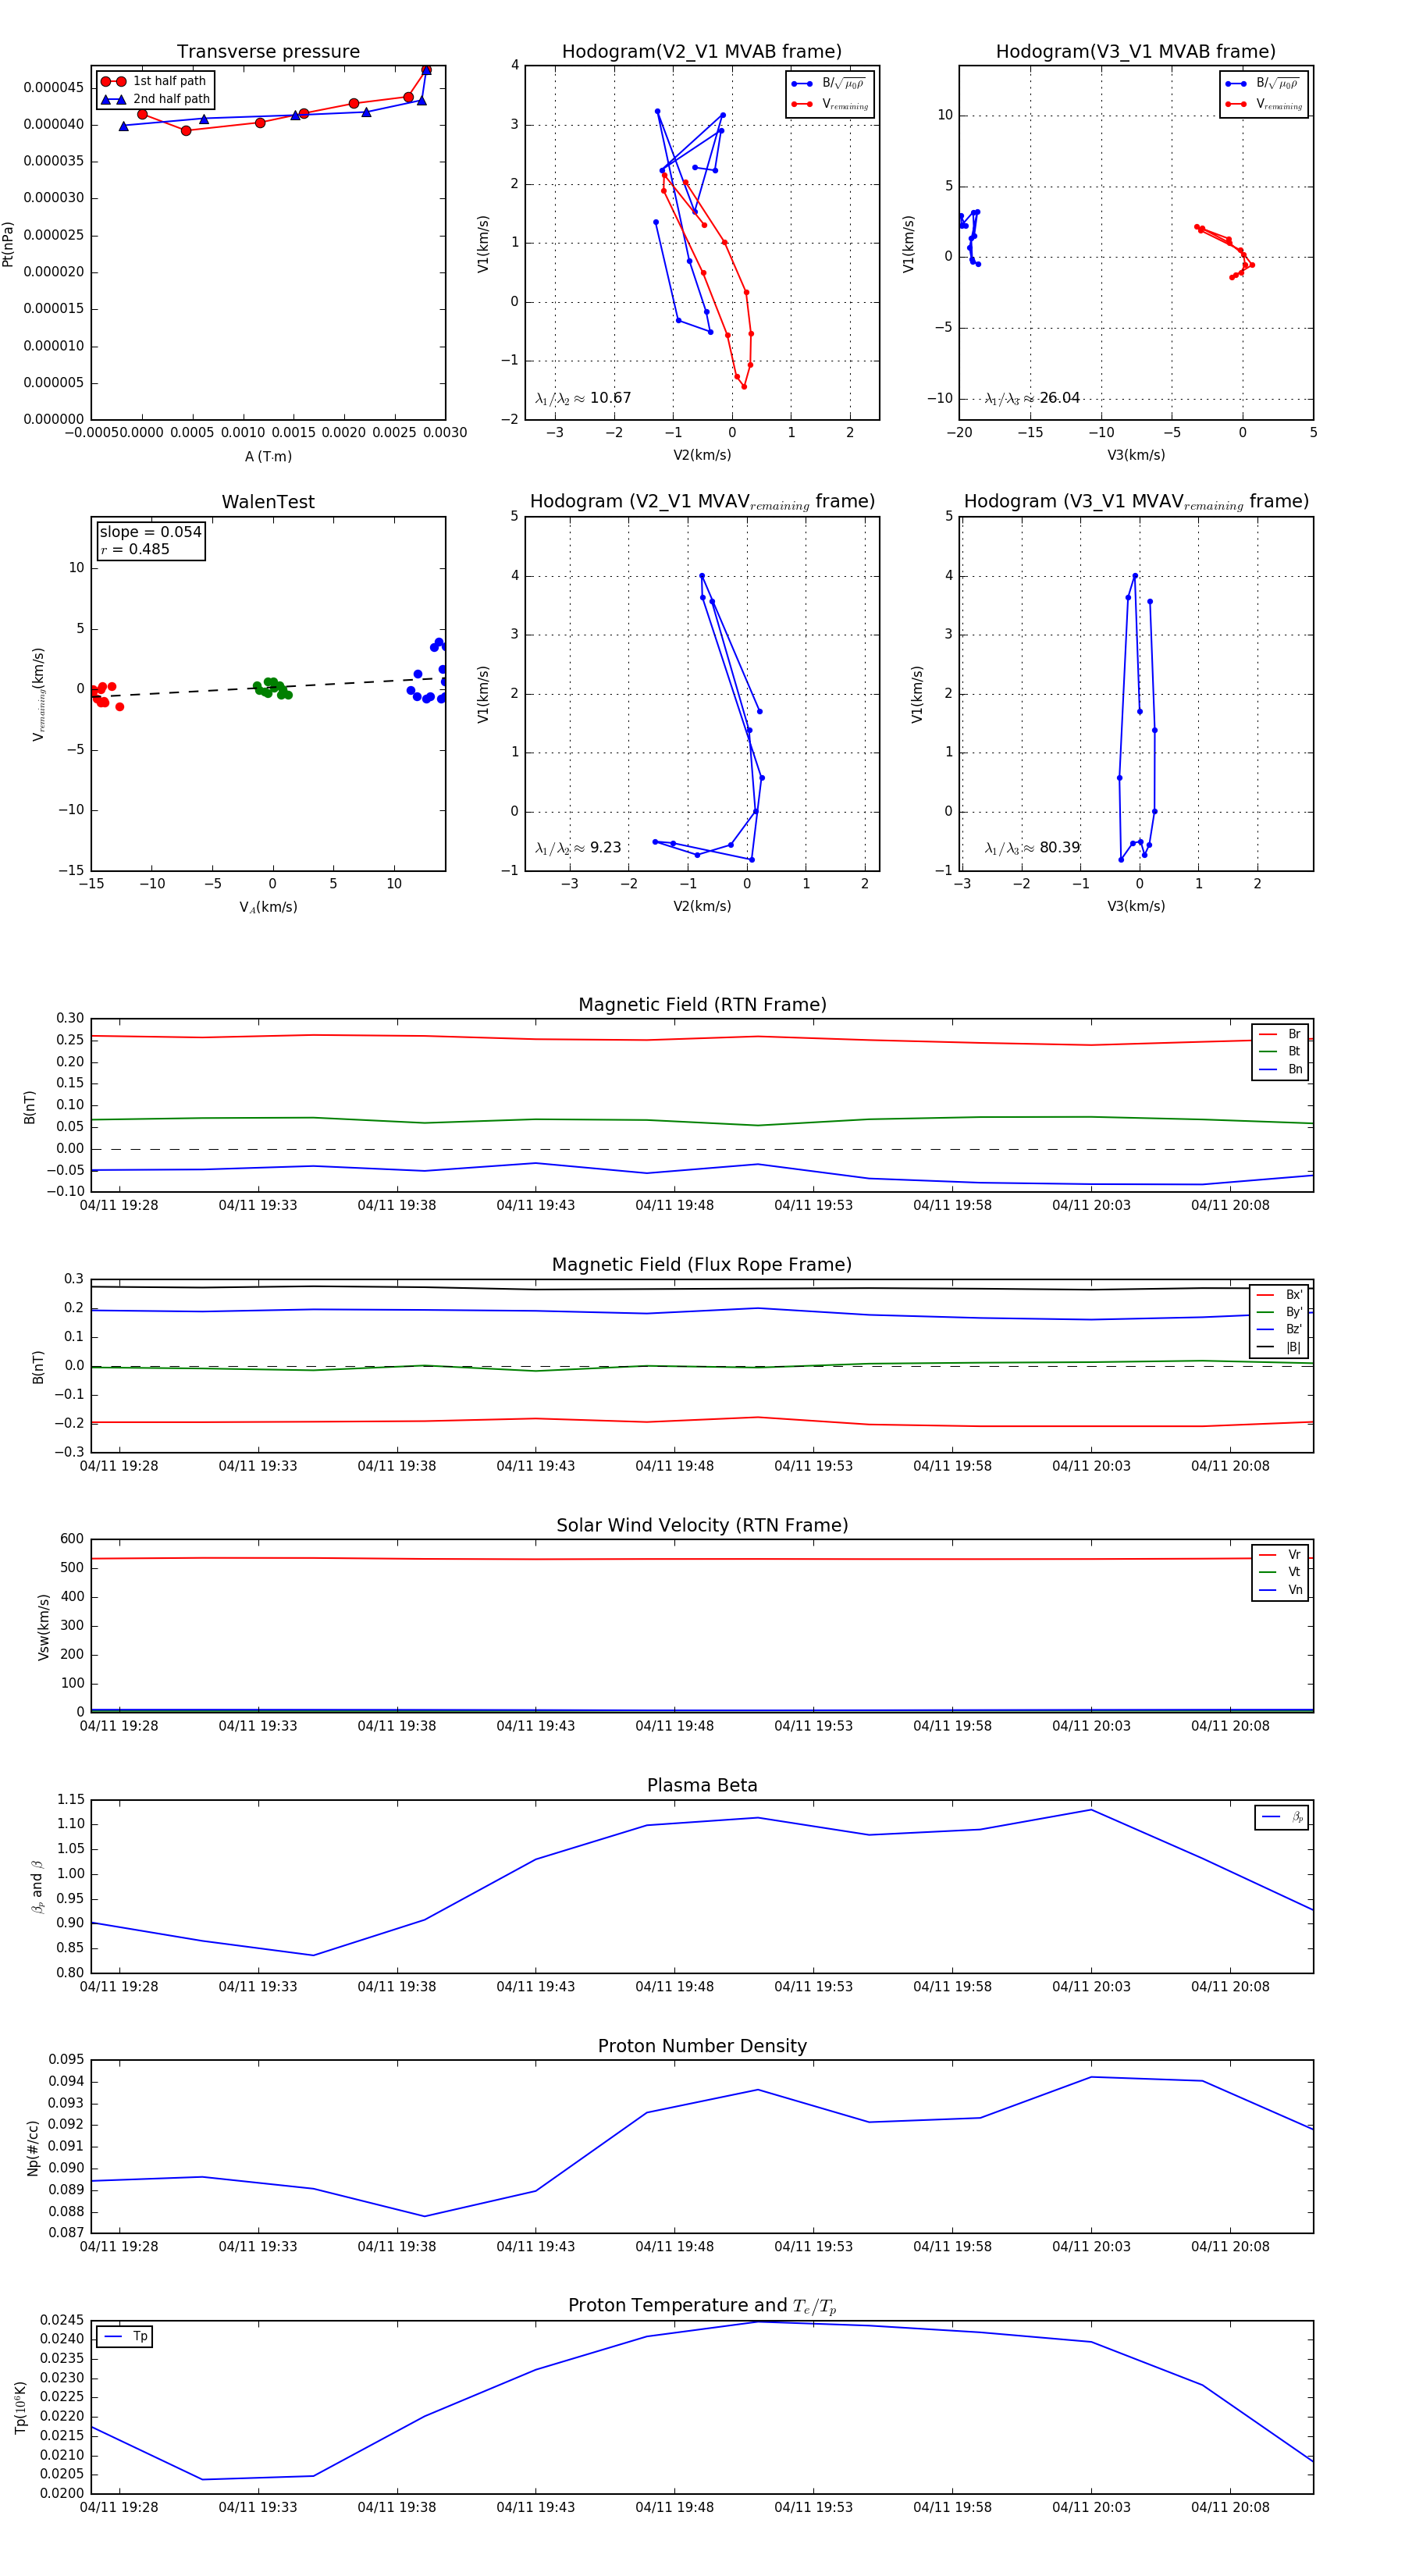Click the 'slope = 0.054' annotation
The width and height of the screenshot is (1405, 2576).
coord(150,532)
